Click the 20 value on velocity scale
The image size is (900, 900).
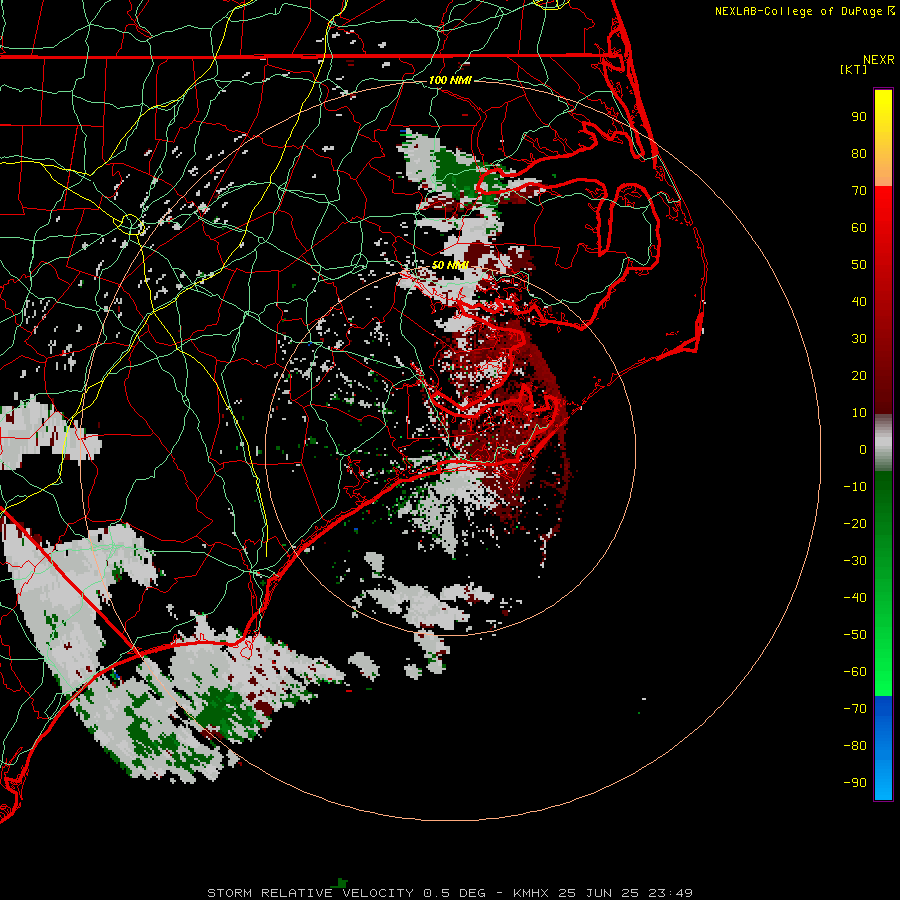pyautogui.click(x=859, y=376)
